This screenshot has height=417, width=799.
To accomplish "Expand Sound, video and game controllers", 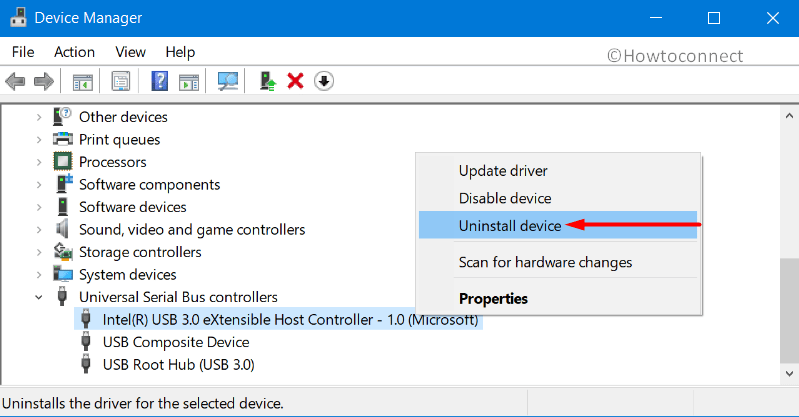I will point(39,230).
